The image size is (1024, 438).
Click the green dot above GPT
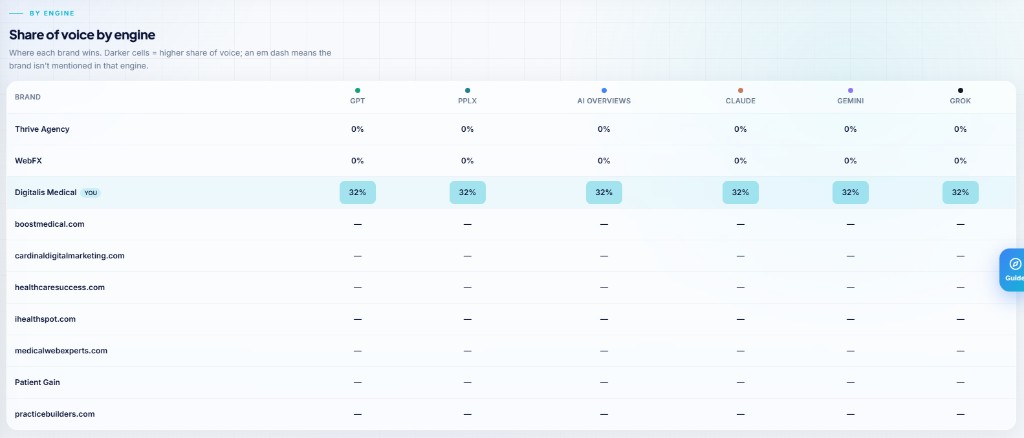click(x=357, y=91)
